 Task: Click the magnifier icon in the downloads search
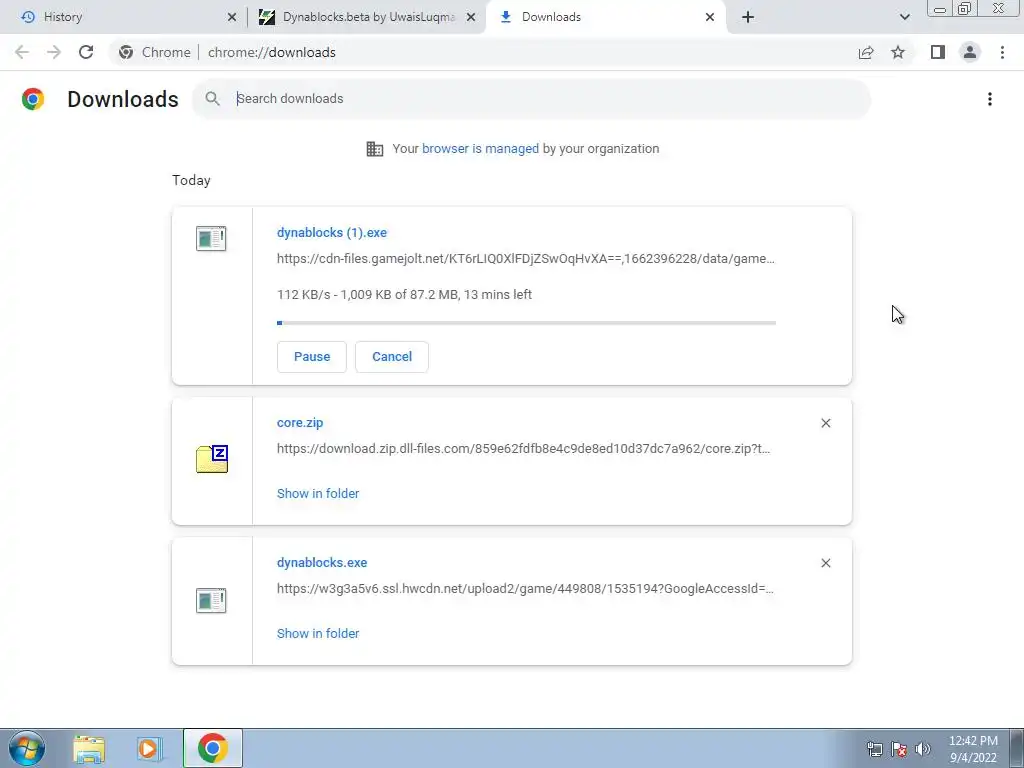coord(212,99)
